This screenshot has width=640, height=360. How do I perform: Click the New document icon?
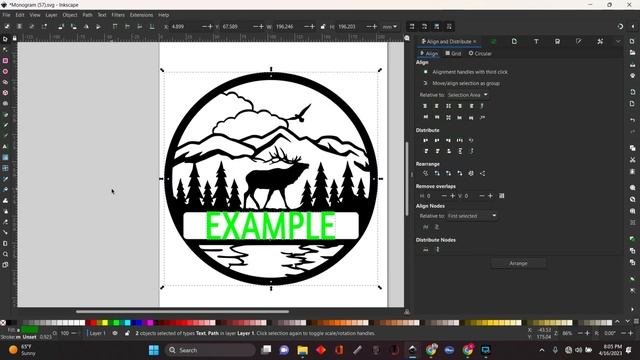632,41
